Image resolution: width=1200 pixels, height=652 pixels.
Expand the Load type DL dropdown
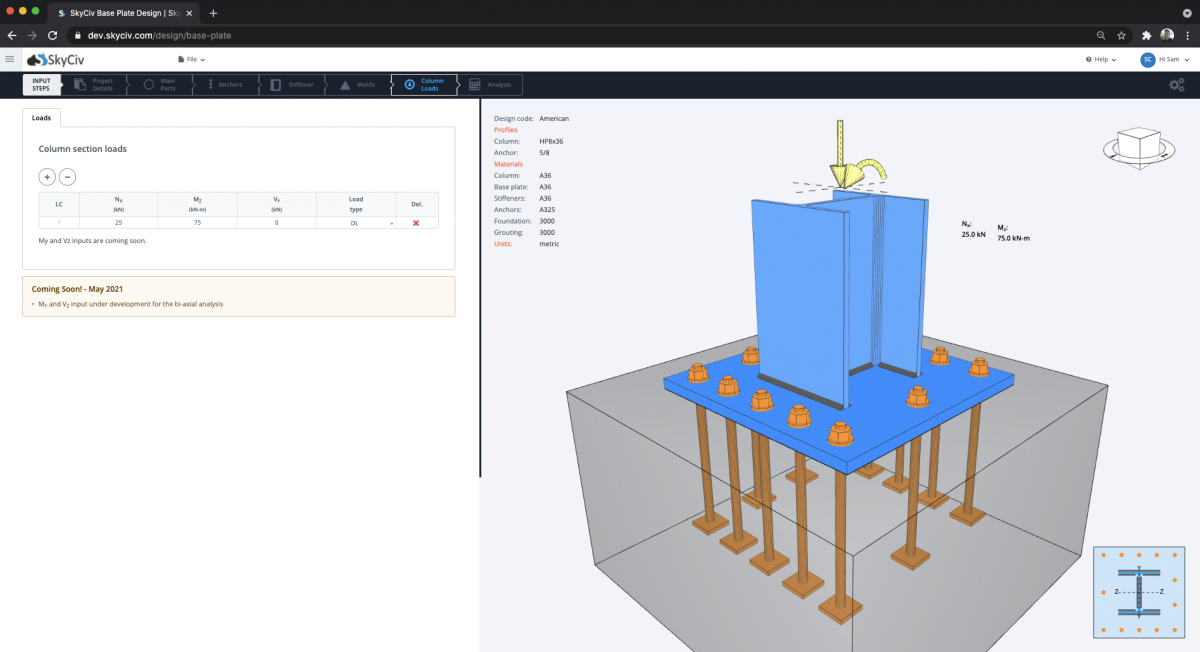(x=356, y=223)
